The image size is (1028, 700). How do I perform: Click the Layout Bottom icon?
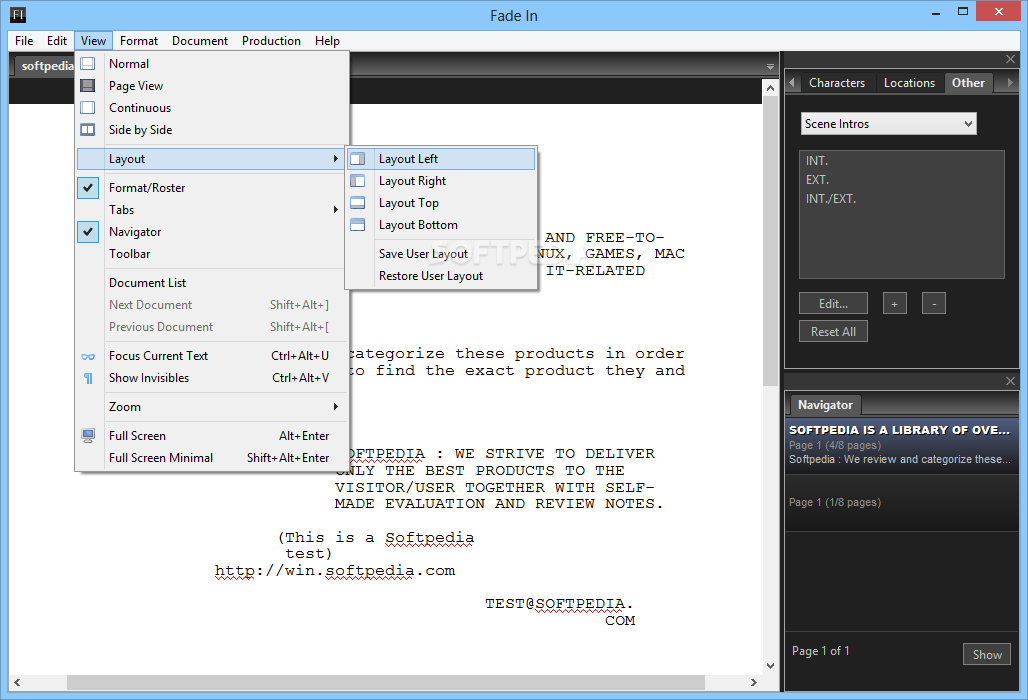(x=357, y=225)
